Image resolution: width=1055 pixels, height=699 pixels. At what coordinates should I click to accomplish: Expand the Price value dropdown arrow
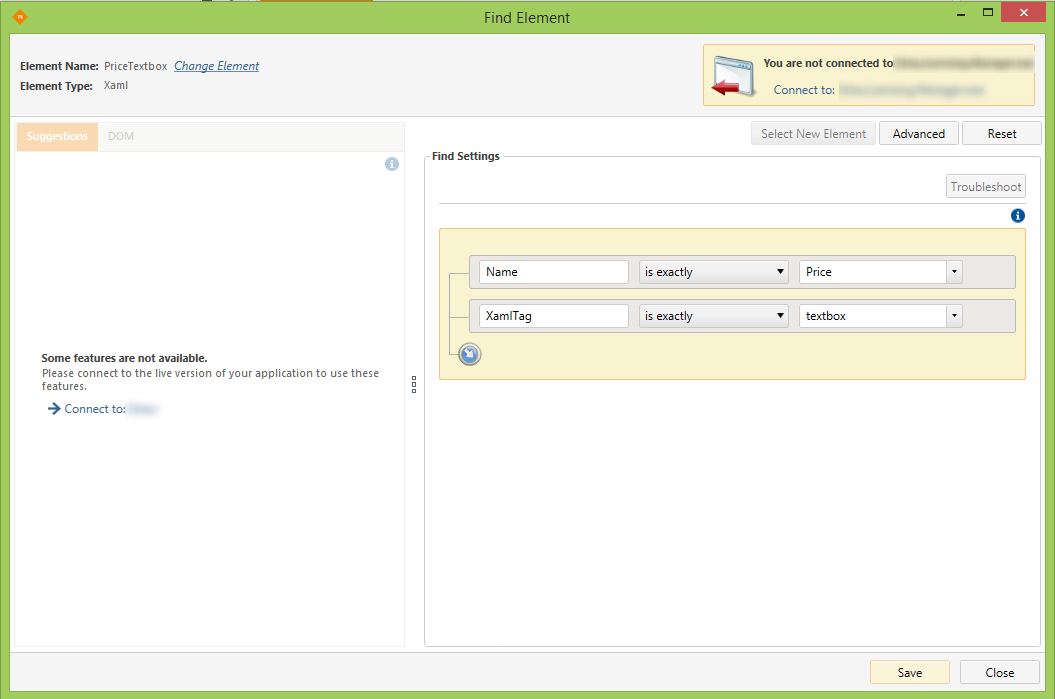pyautogui.click(x=954, y=272)
